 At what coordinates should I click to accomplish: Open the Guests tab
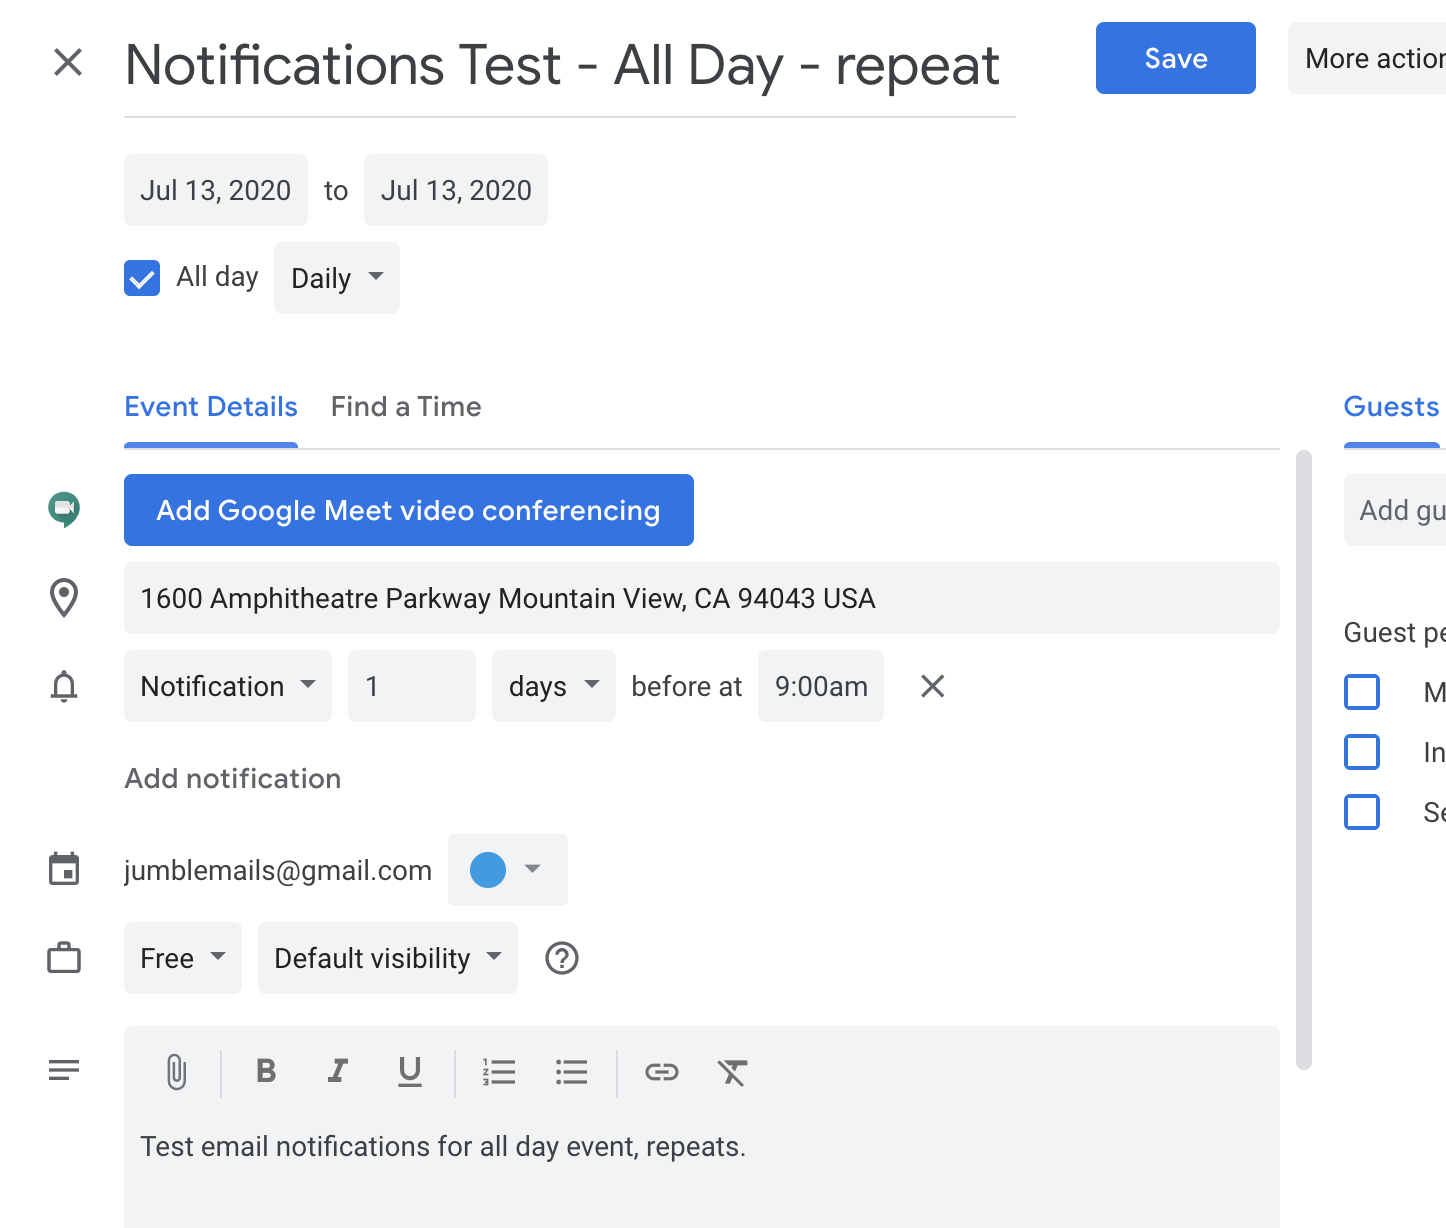coord(1391,406)
